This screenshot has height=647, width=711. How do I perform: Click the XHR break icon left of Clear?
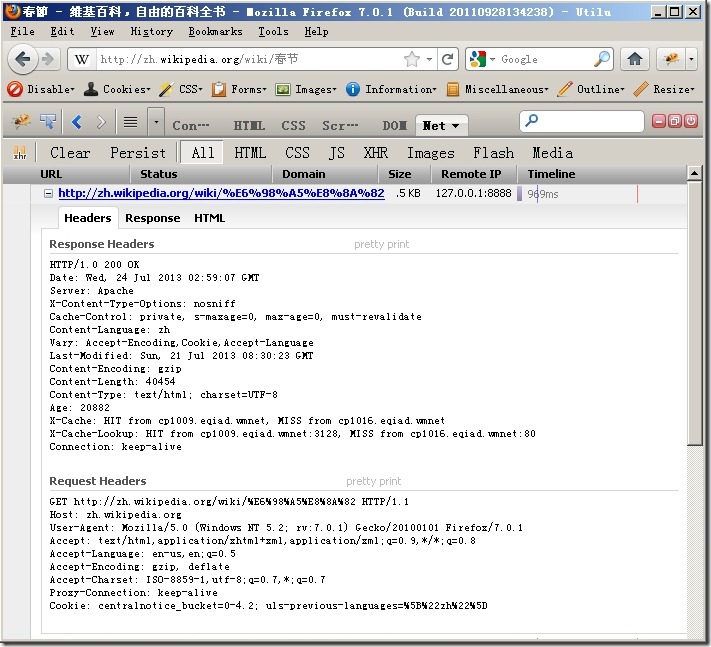tap(19, 153)
